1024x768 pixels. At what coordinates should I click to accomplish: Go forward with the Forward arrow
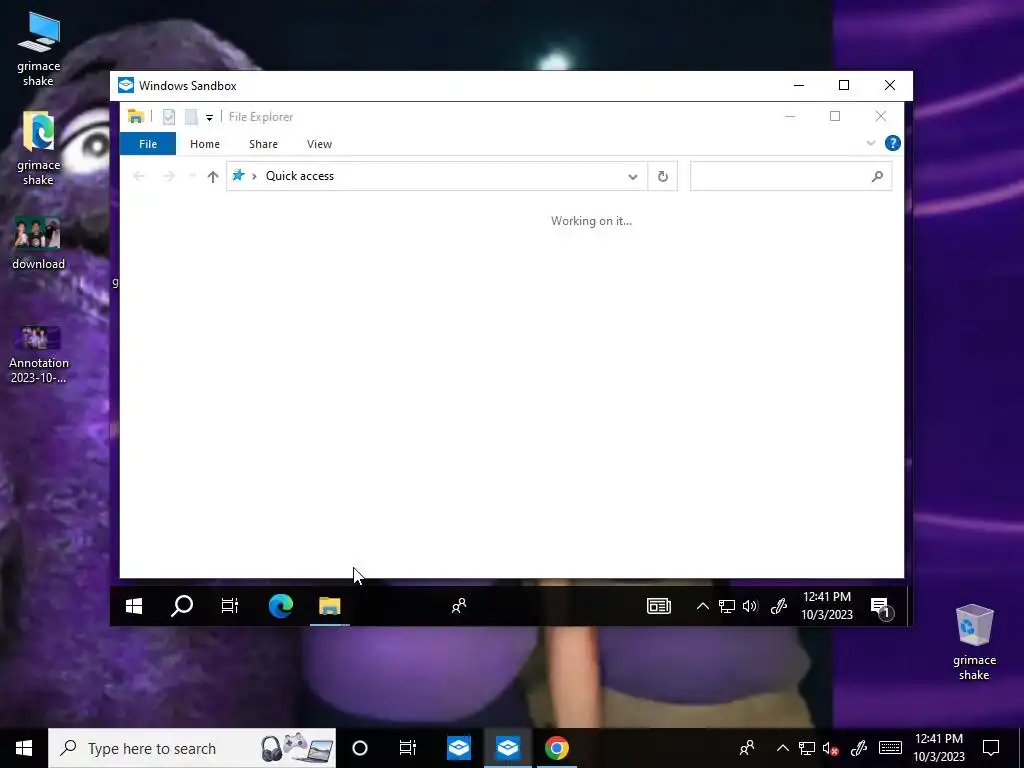coord(168,176)
